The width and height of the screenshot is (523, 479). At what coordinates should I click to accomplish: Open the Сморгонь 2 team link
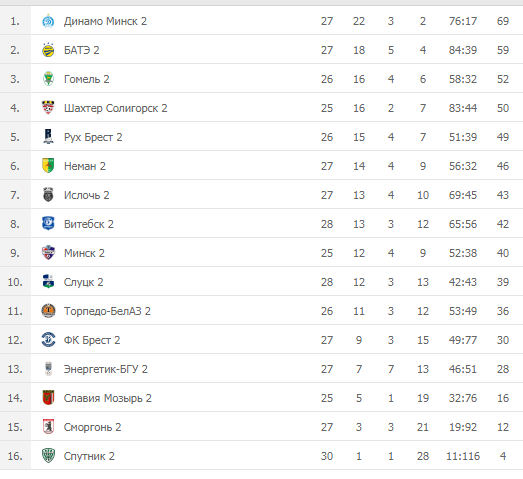click(92, 427)
